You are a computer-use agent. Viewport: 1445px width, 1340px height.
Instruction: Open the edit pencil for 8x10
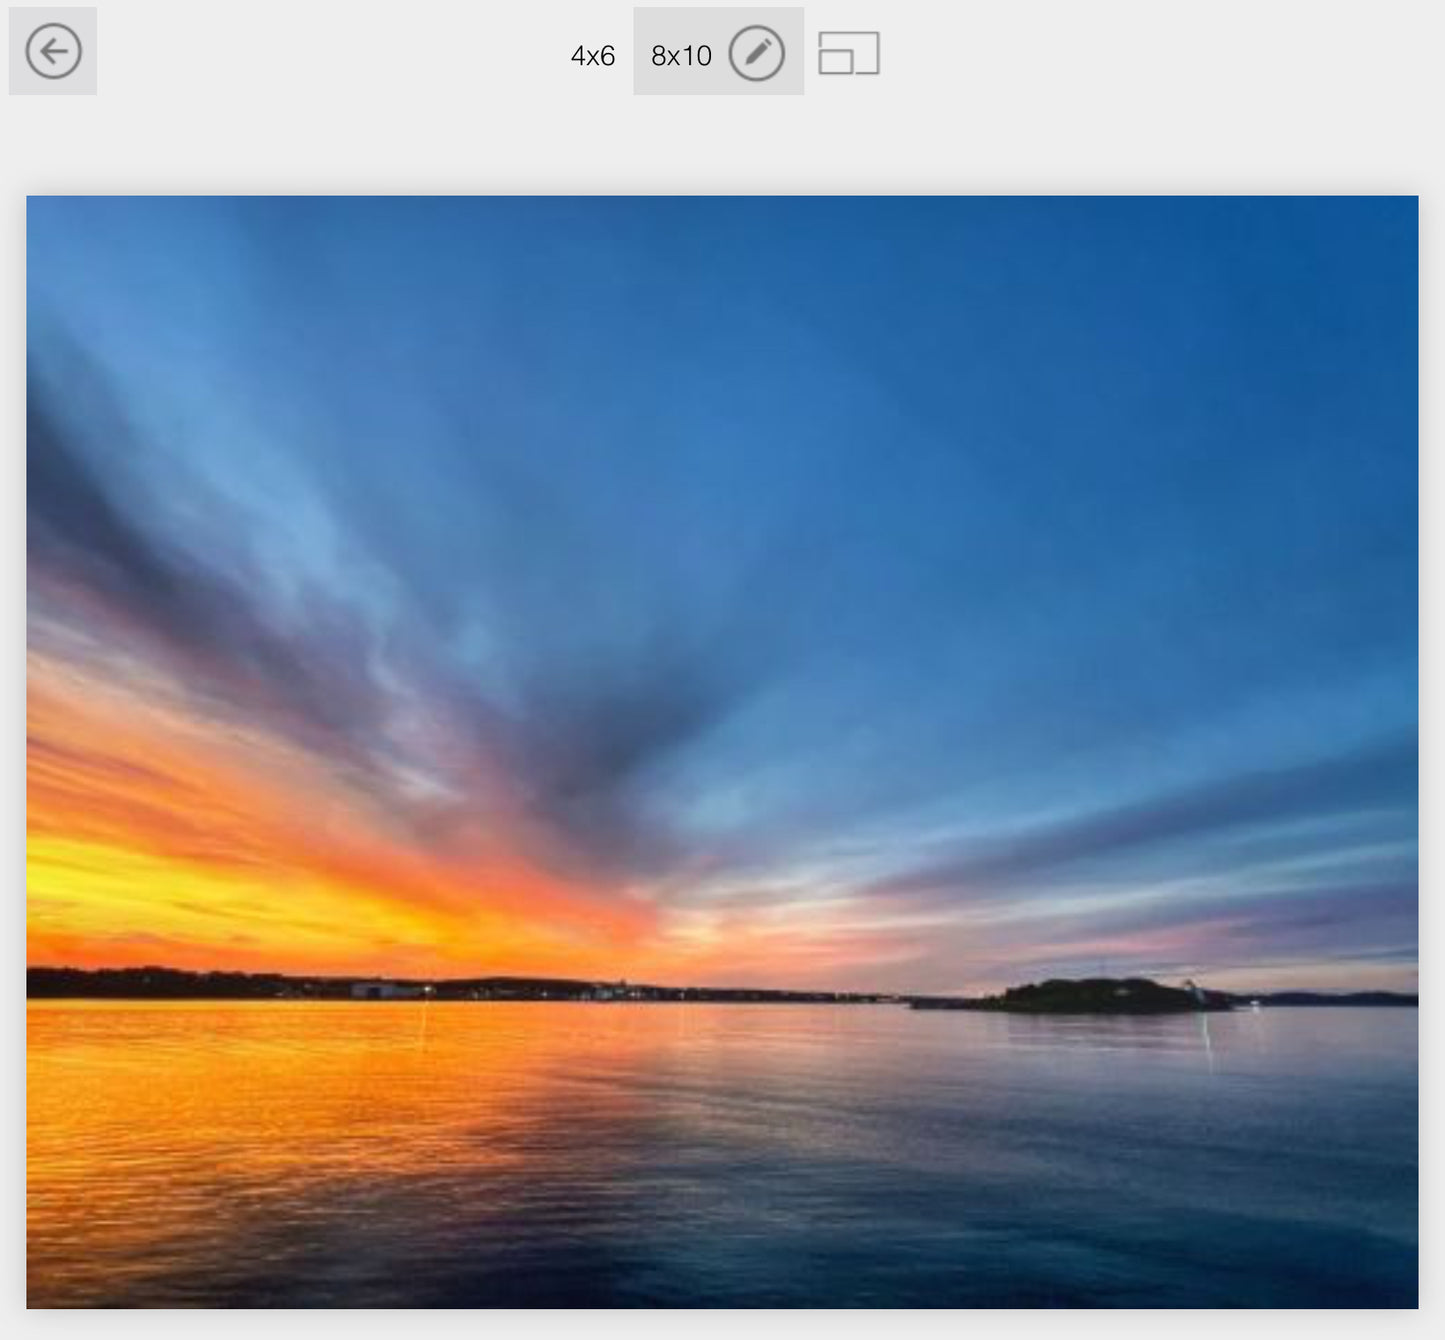tap(756, 53)
